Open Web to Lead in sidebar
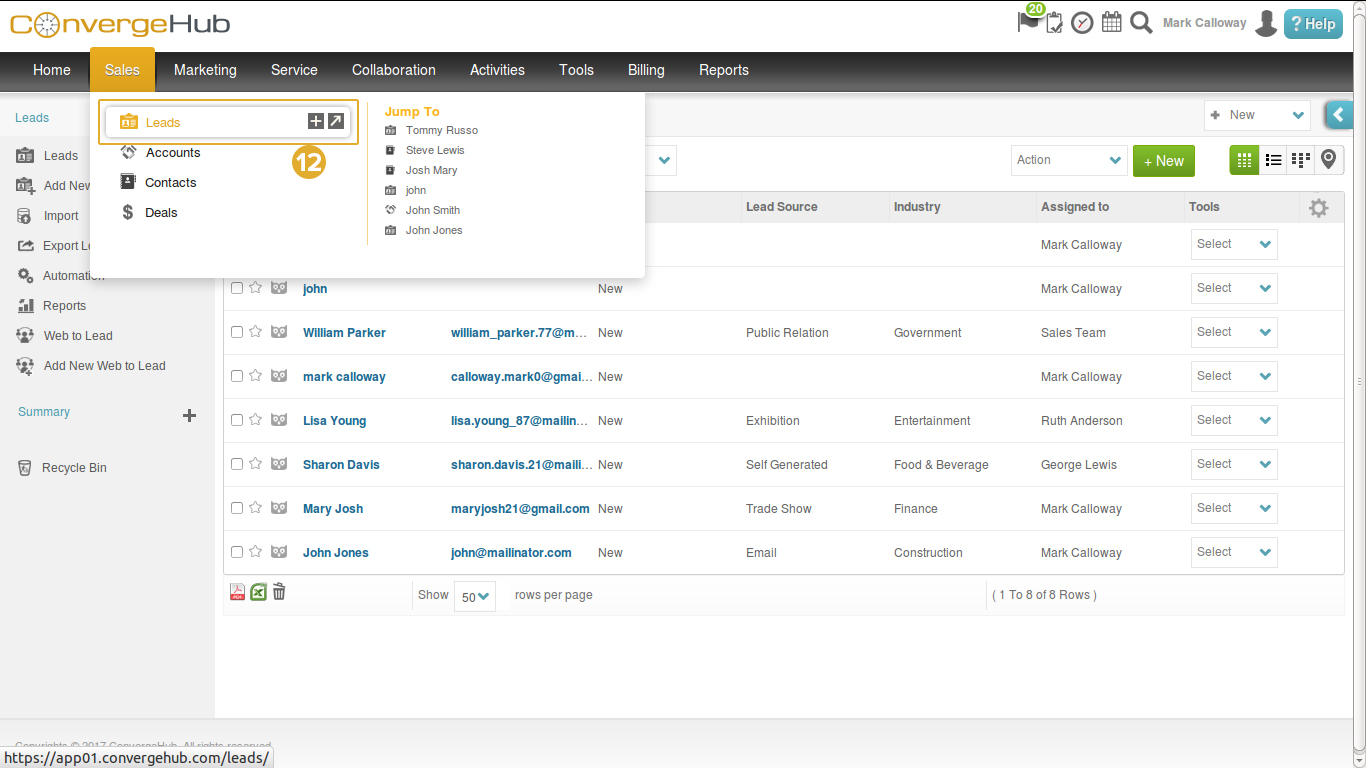The width and height of the screenshot is (1366, 768). click(78, 336)
